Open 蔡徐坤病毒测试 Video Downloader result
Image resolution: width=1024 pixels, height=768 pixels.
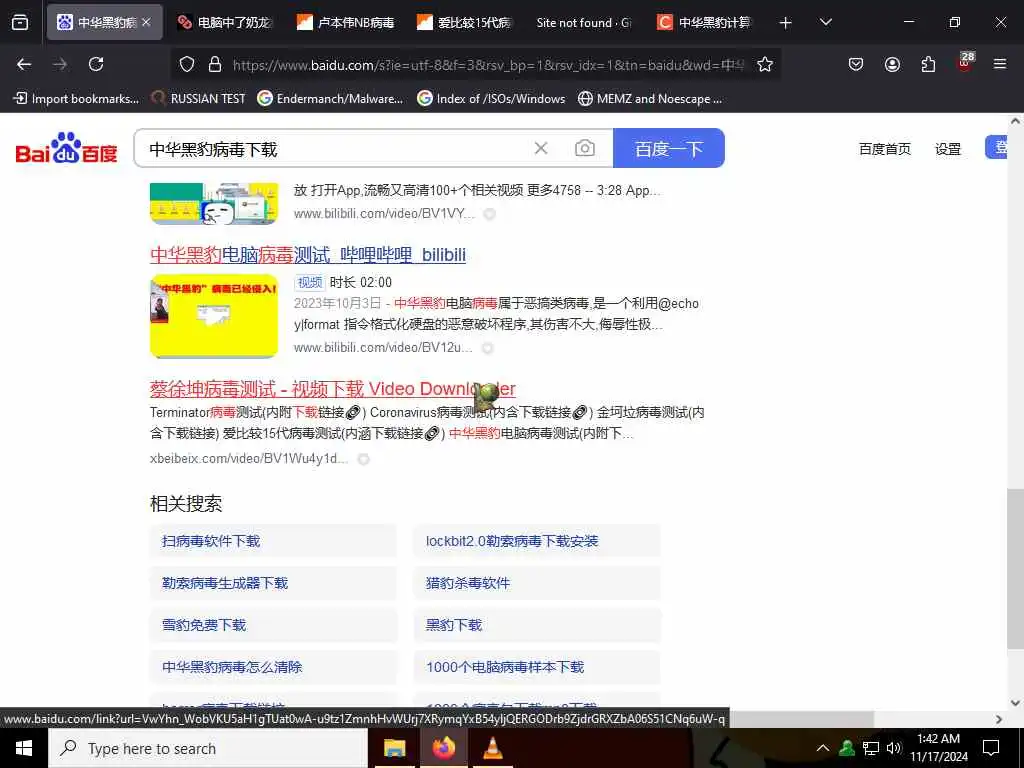(332, 389)
